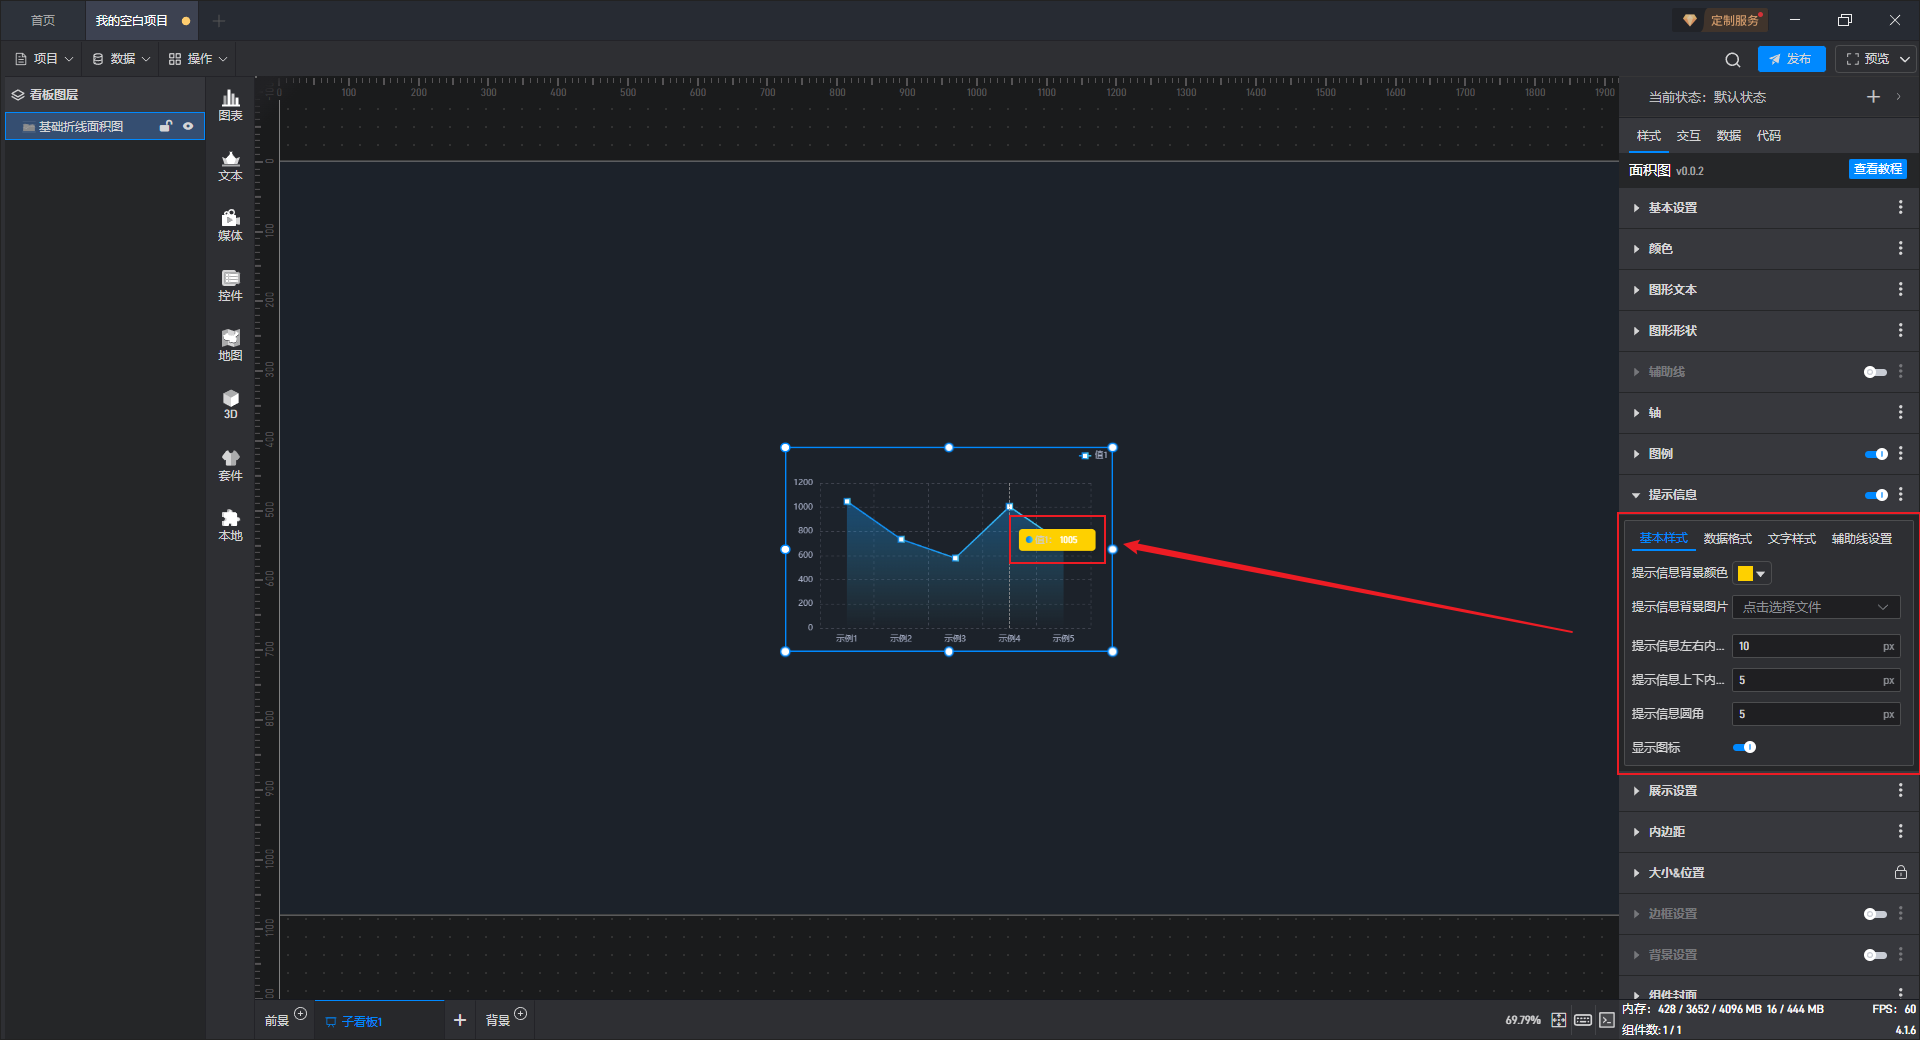Image resolution: width=1920 pixels, height=1040 pixels.
Task: Expand the 颜色 section
Action: (1636, 249)
